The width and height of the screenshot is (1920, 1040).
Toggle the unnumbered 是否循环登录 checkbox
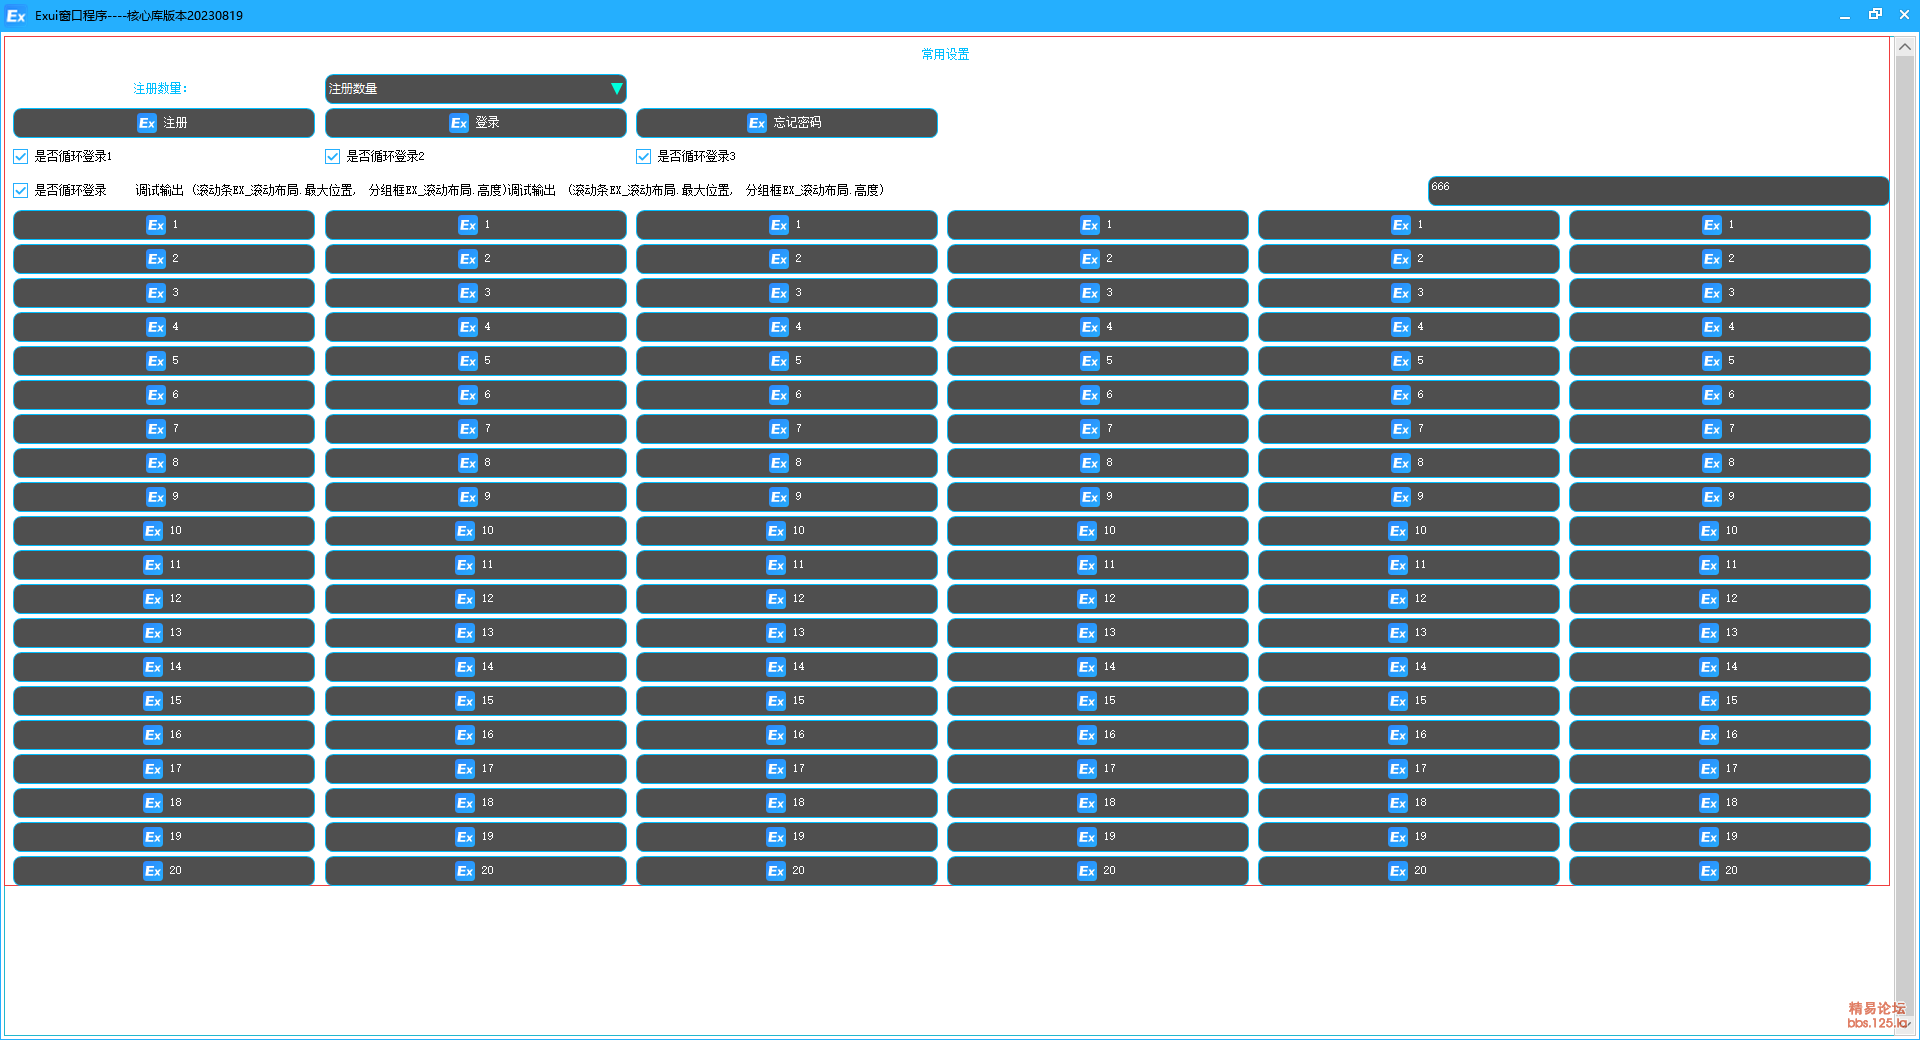(21, 191)
